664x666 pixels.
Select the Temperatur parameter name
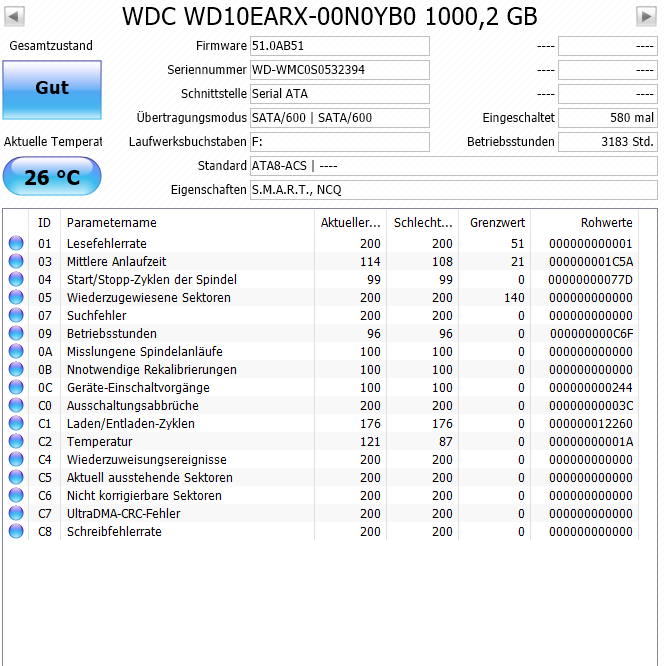tap(99, 441)
